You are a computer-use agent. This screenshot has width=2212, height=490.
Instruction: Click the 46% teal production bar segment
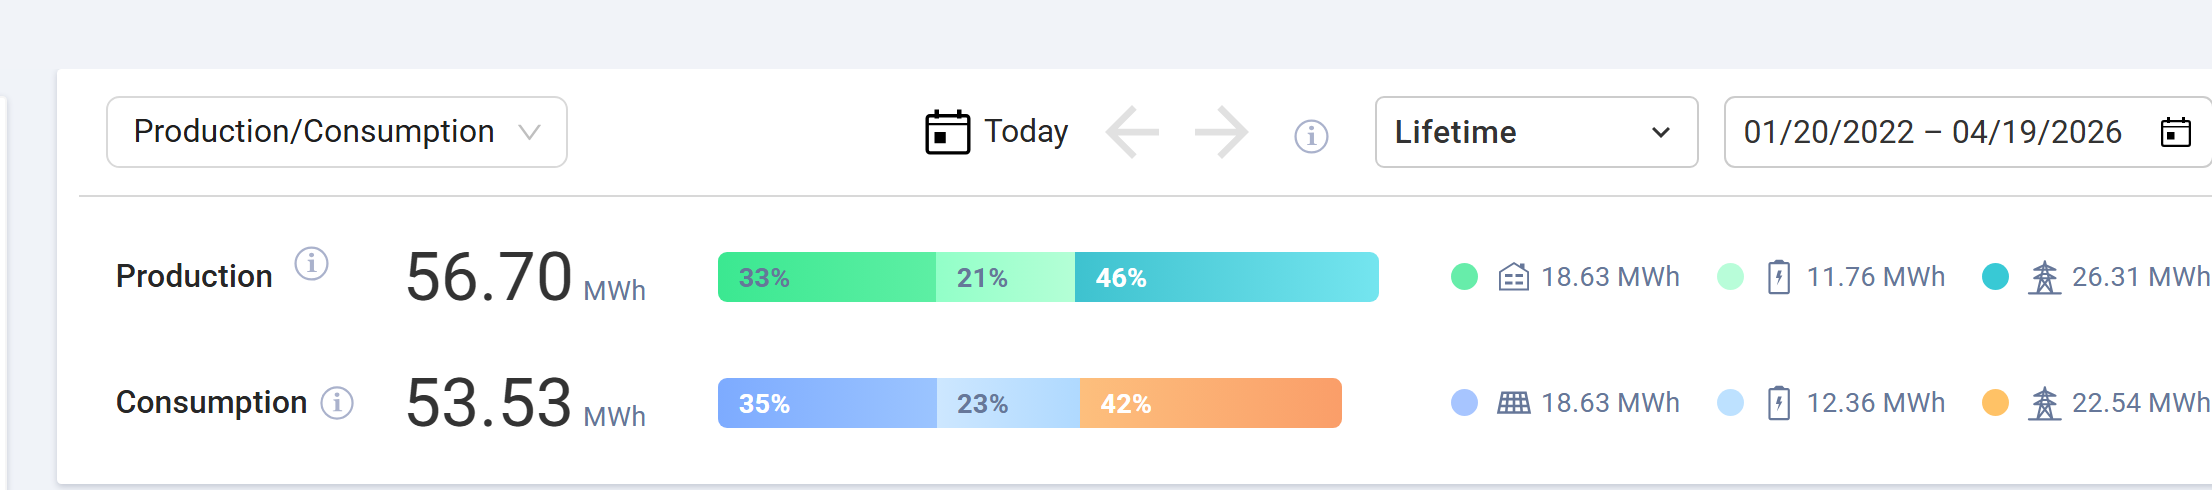point(1226,277)
